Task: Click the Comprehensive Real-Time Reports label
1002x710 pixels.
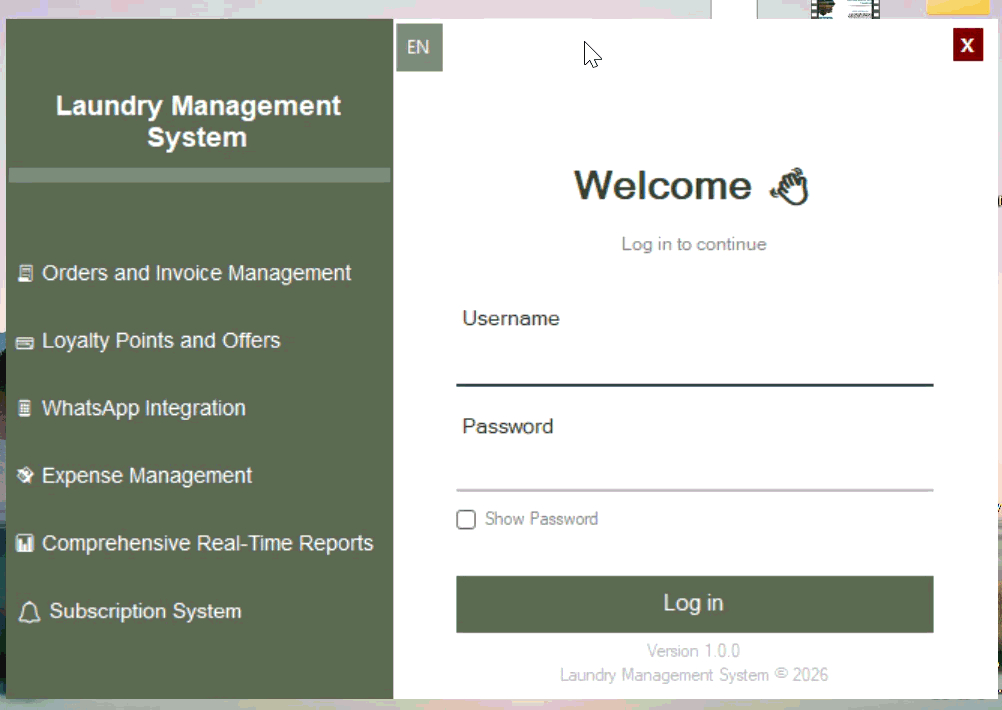Action: 208,543
